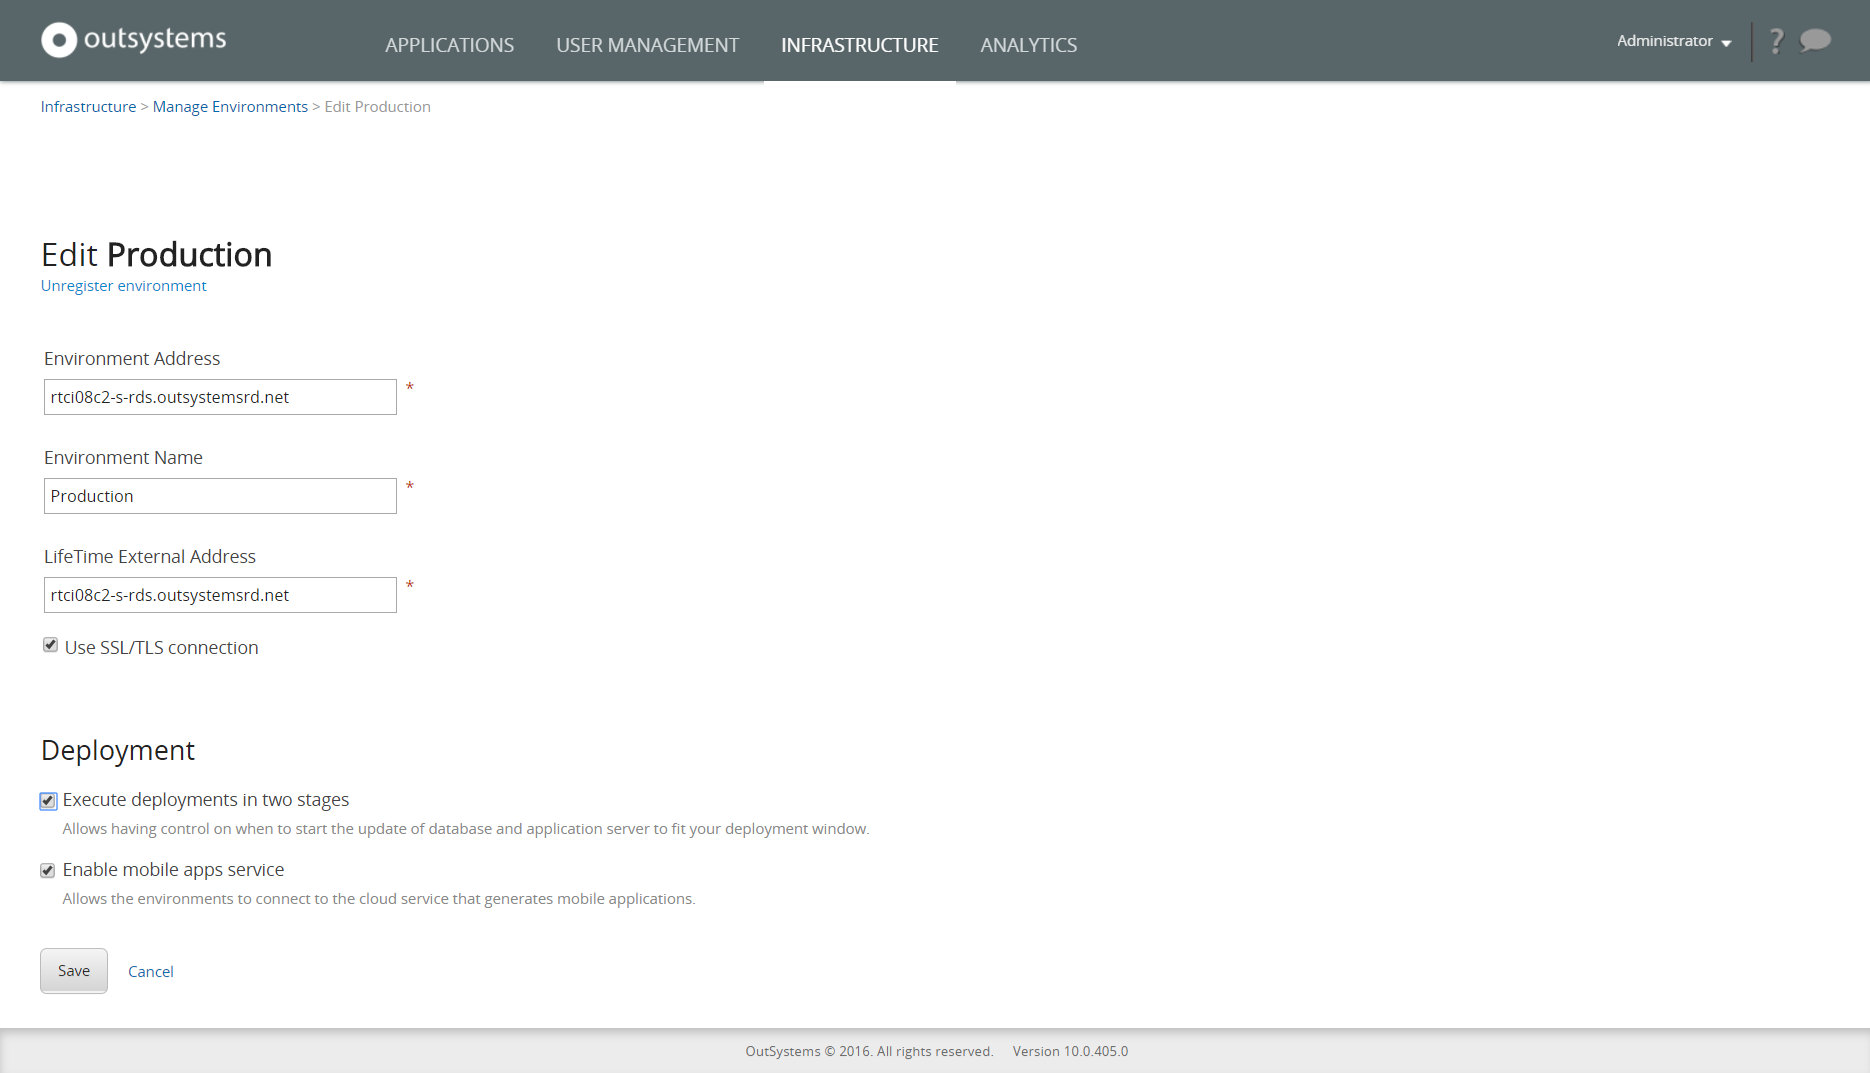The width and height of the screenshot is (1870, 1073).
Task: Click the Infrastructure breadcrumb link
Action: click(x=88, y=106)
